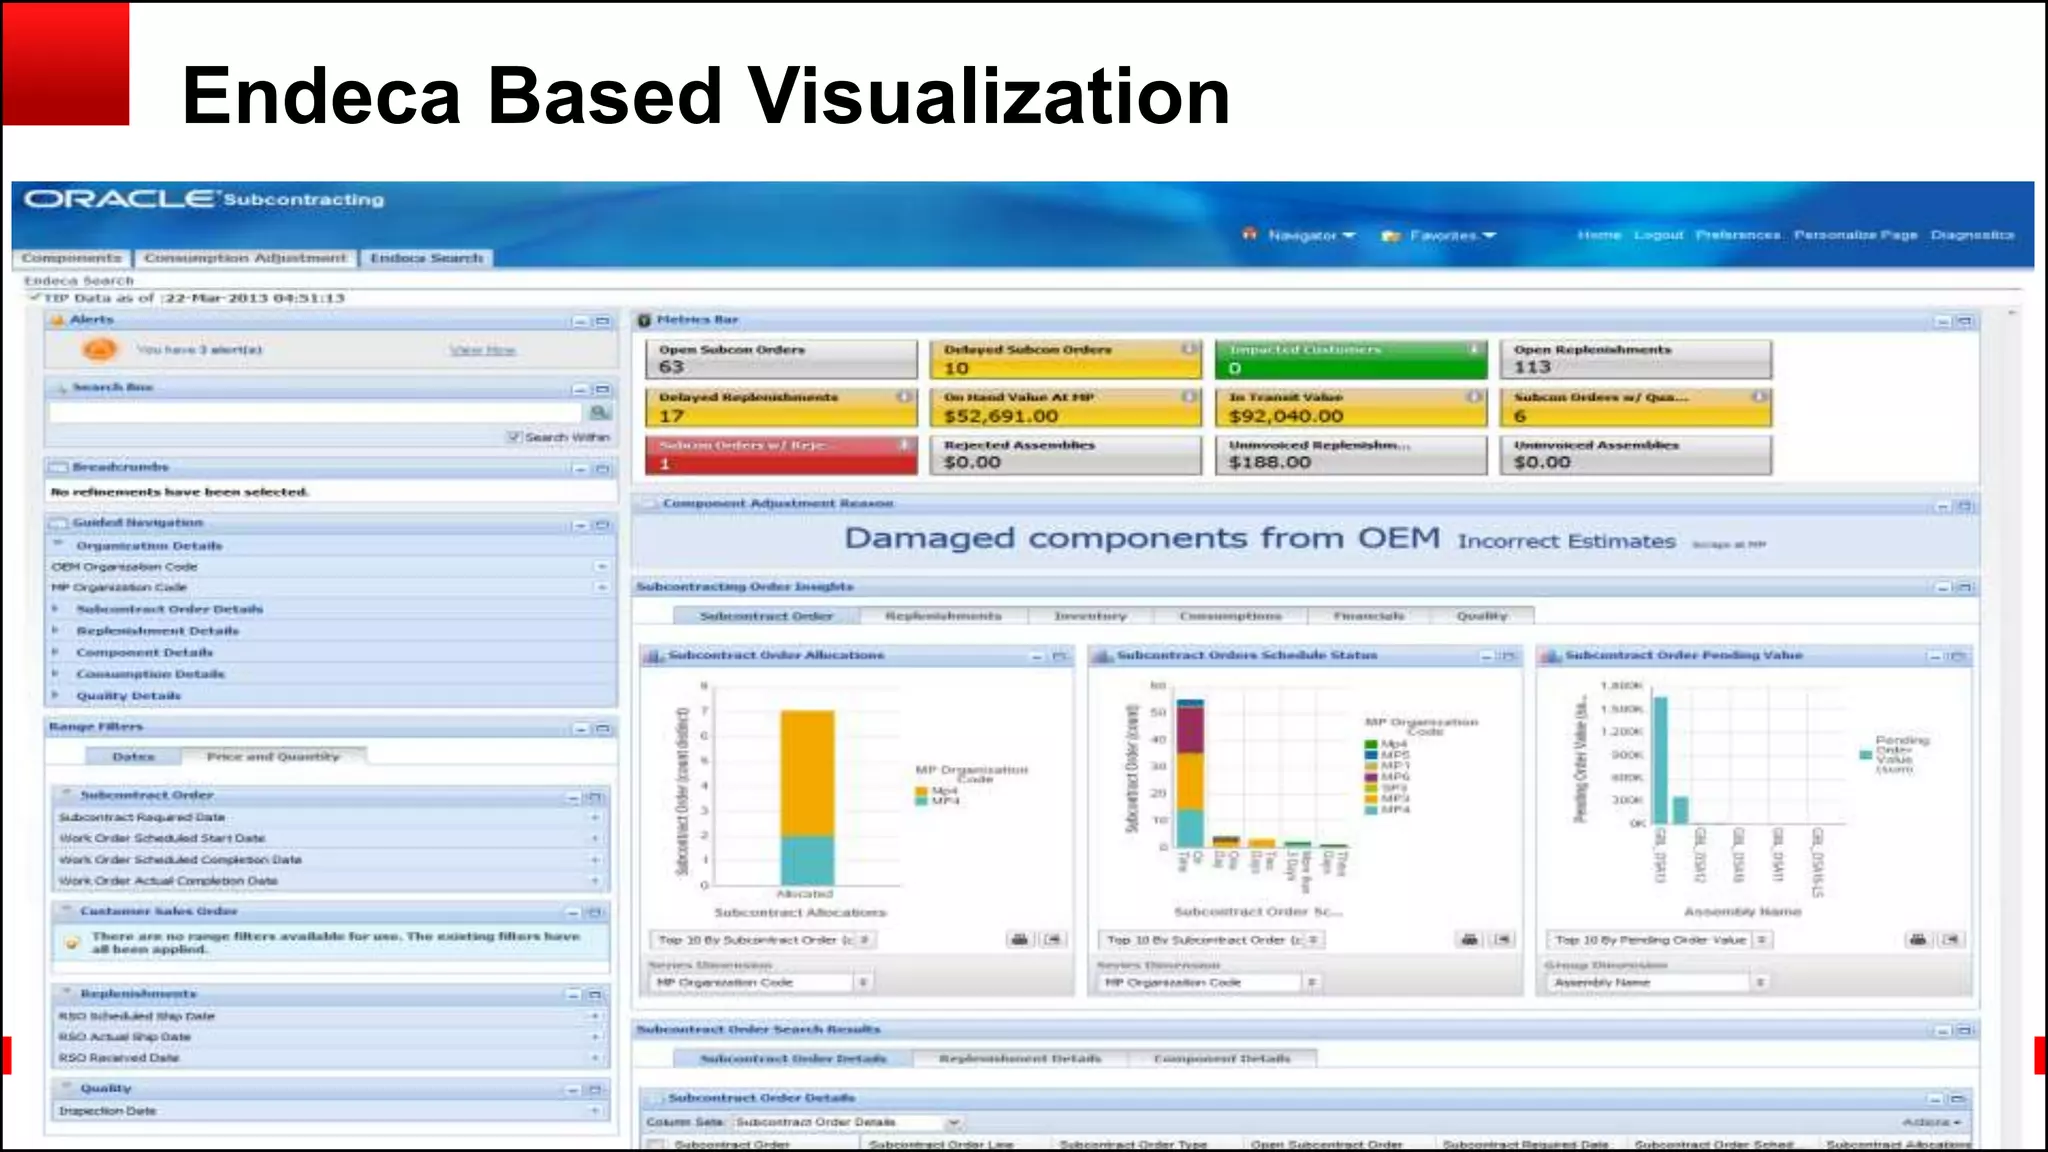Viewport: 2048px width, 1152px height.
Task: Switch to the Consumption Adjustment tab
Action: [x=245, y=258]
